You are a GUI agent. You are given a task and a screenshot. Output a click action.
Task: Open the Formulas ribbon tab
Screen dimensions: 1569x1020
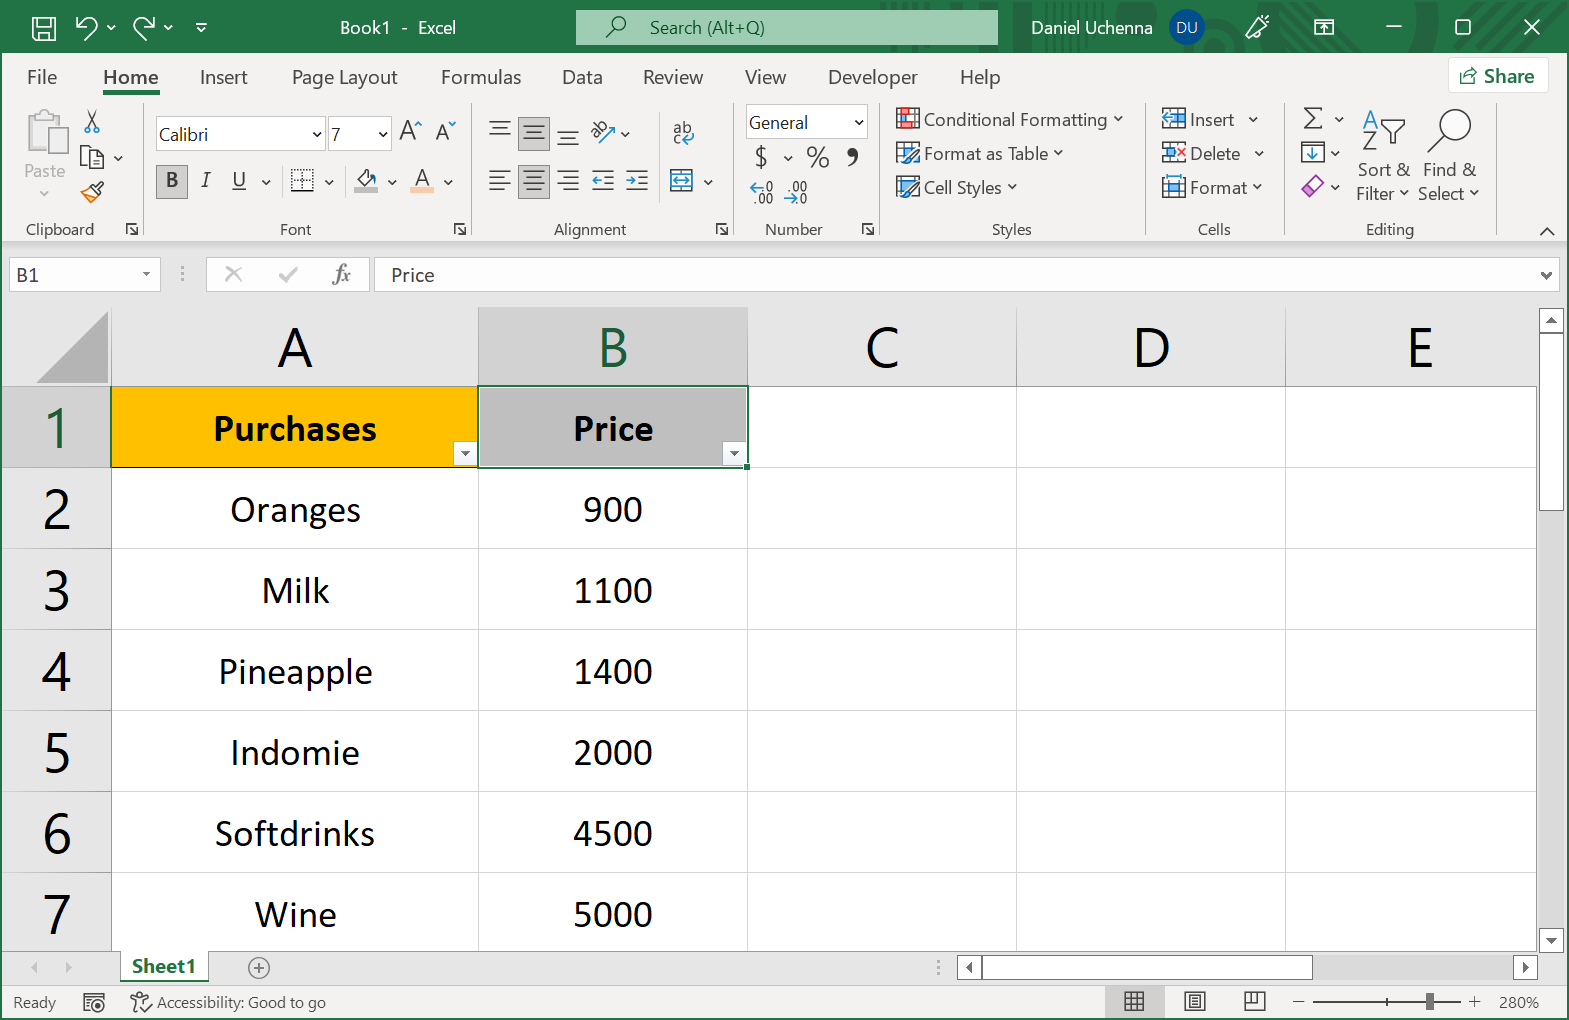click(x=481, y=77)
